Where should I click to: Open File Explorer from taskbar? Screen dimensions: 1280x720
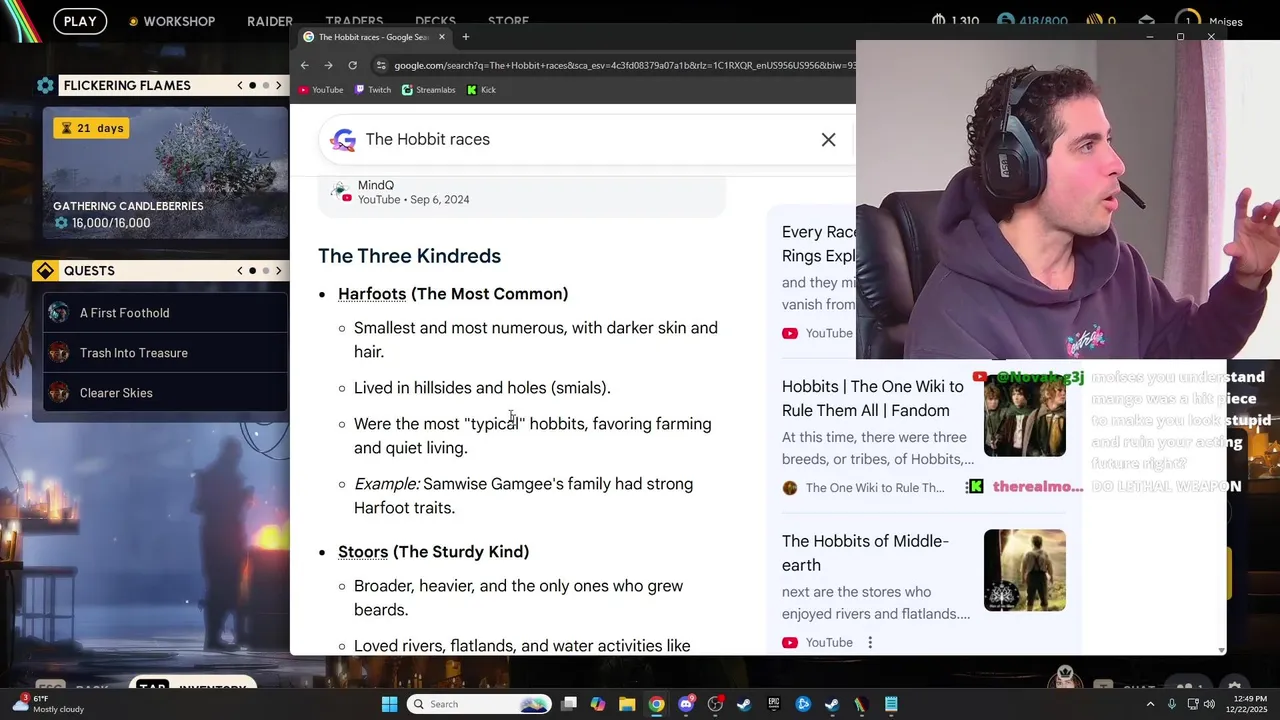point(627,704)
